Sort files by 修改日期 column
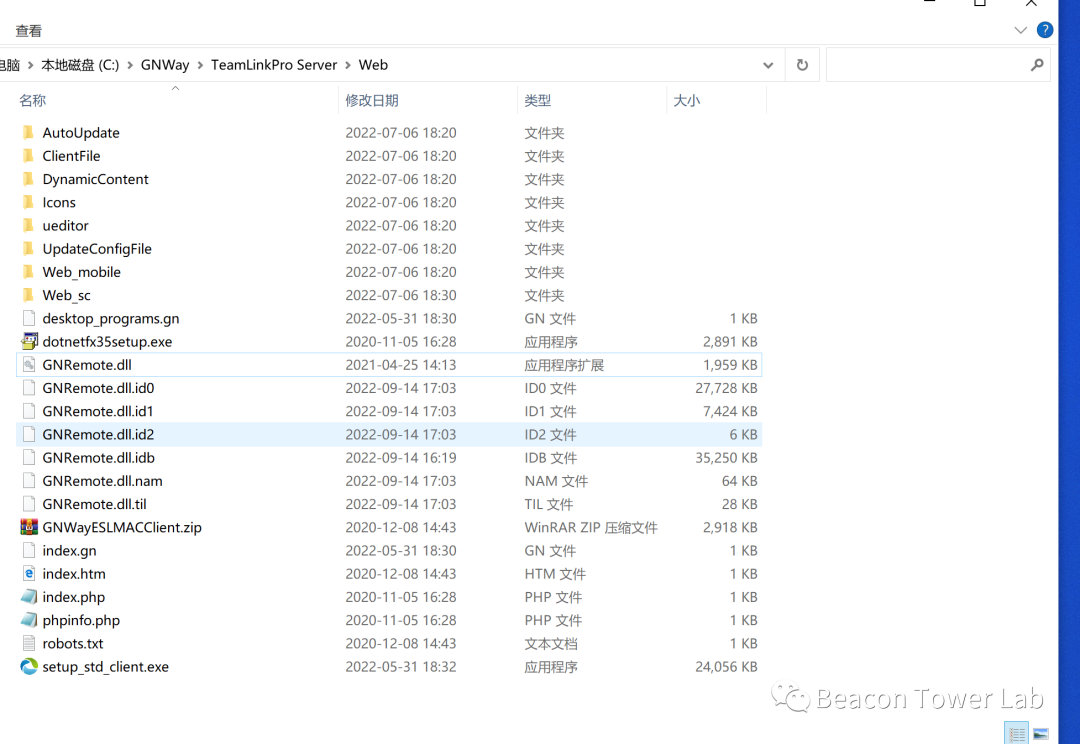 coord(372,101)
